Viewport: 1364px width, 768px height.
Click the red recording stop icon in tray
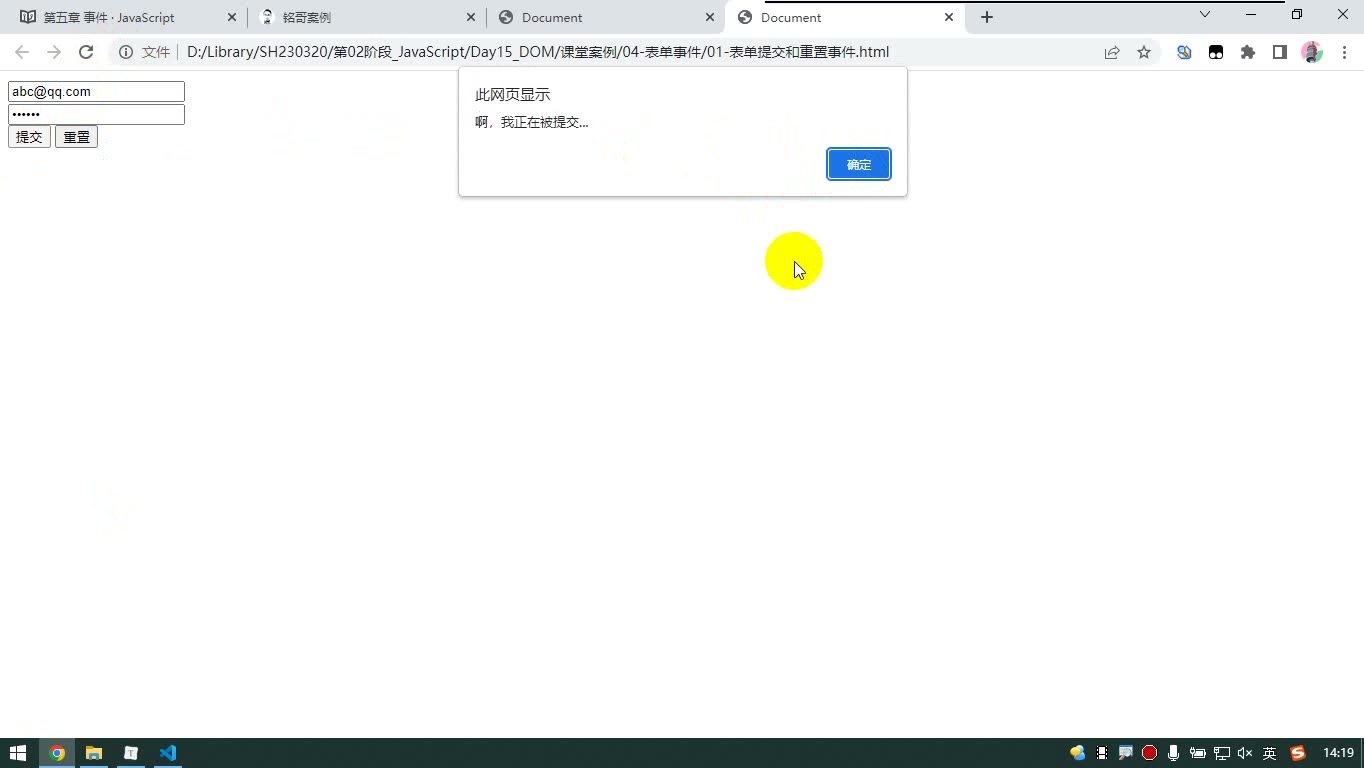tap(1150, 753)
